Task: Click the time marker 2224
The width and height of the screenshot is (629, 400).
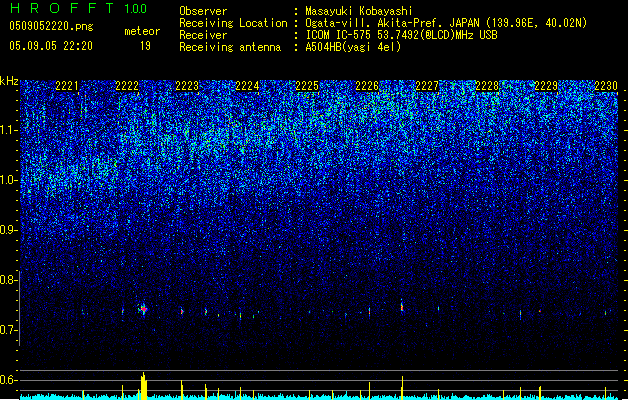Action: pyautogui.click(x=247, y=86)
